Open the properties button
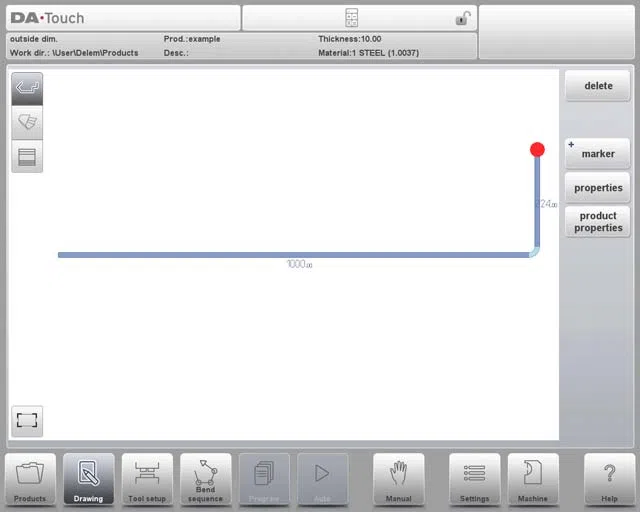Screen dimensions: 640x512 (x=598, y=188)
